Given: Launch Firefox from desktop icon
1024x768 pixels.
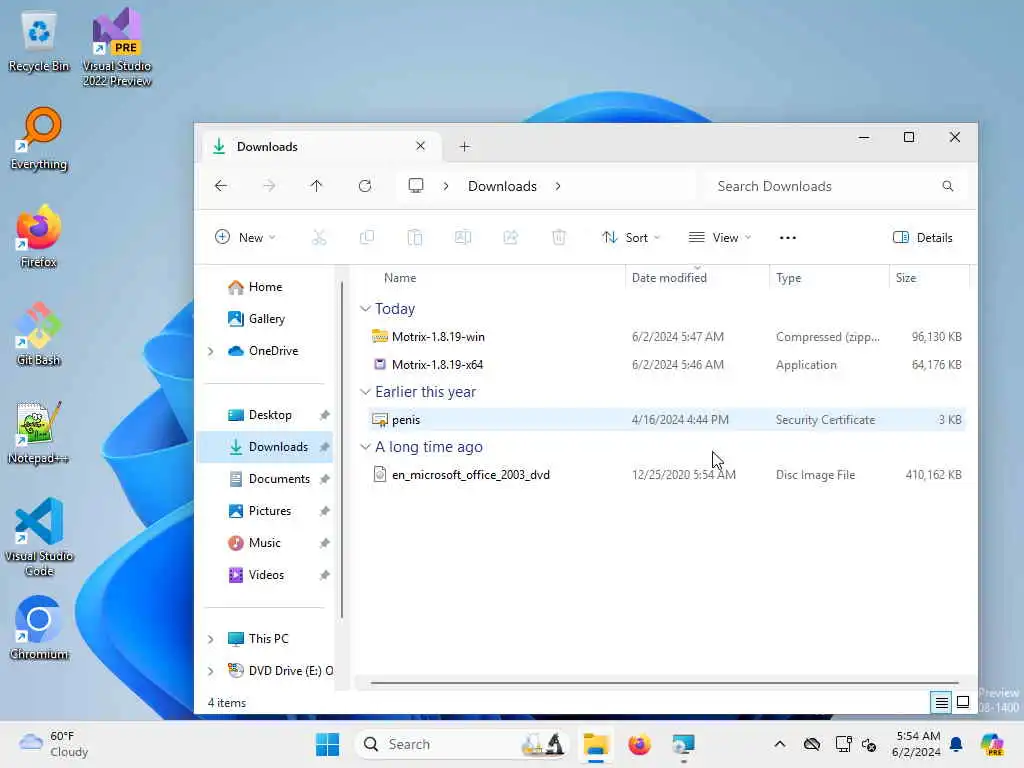Looking at the screenshot, I should click(39, 236).
